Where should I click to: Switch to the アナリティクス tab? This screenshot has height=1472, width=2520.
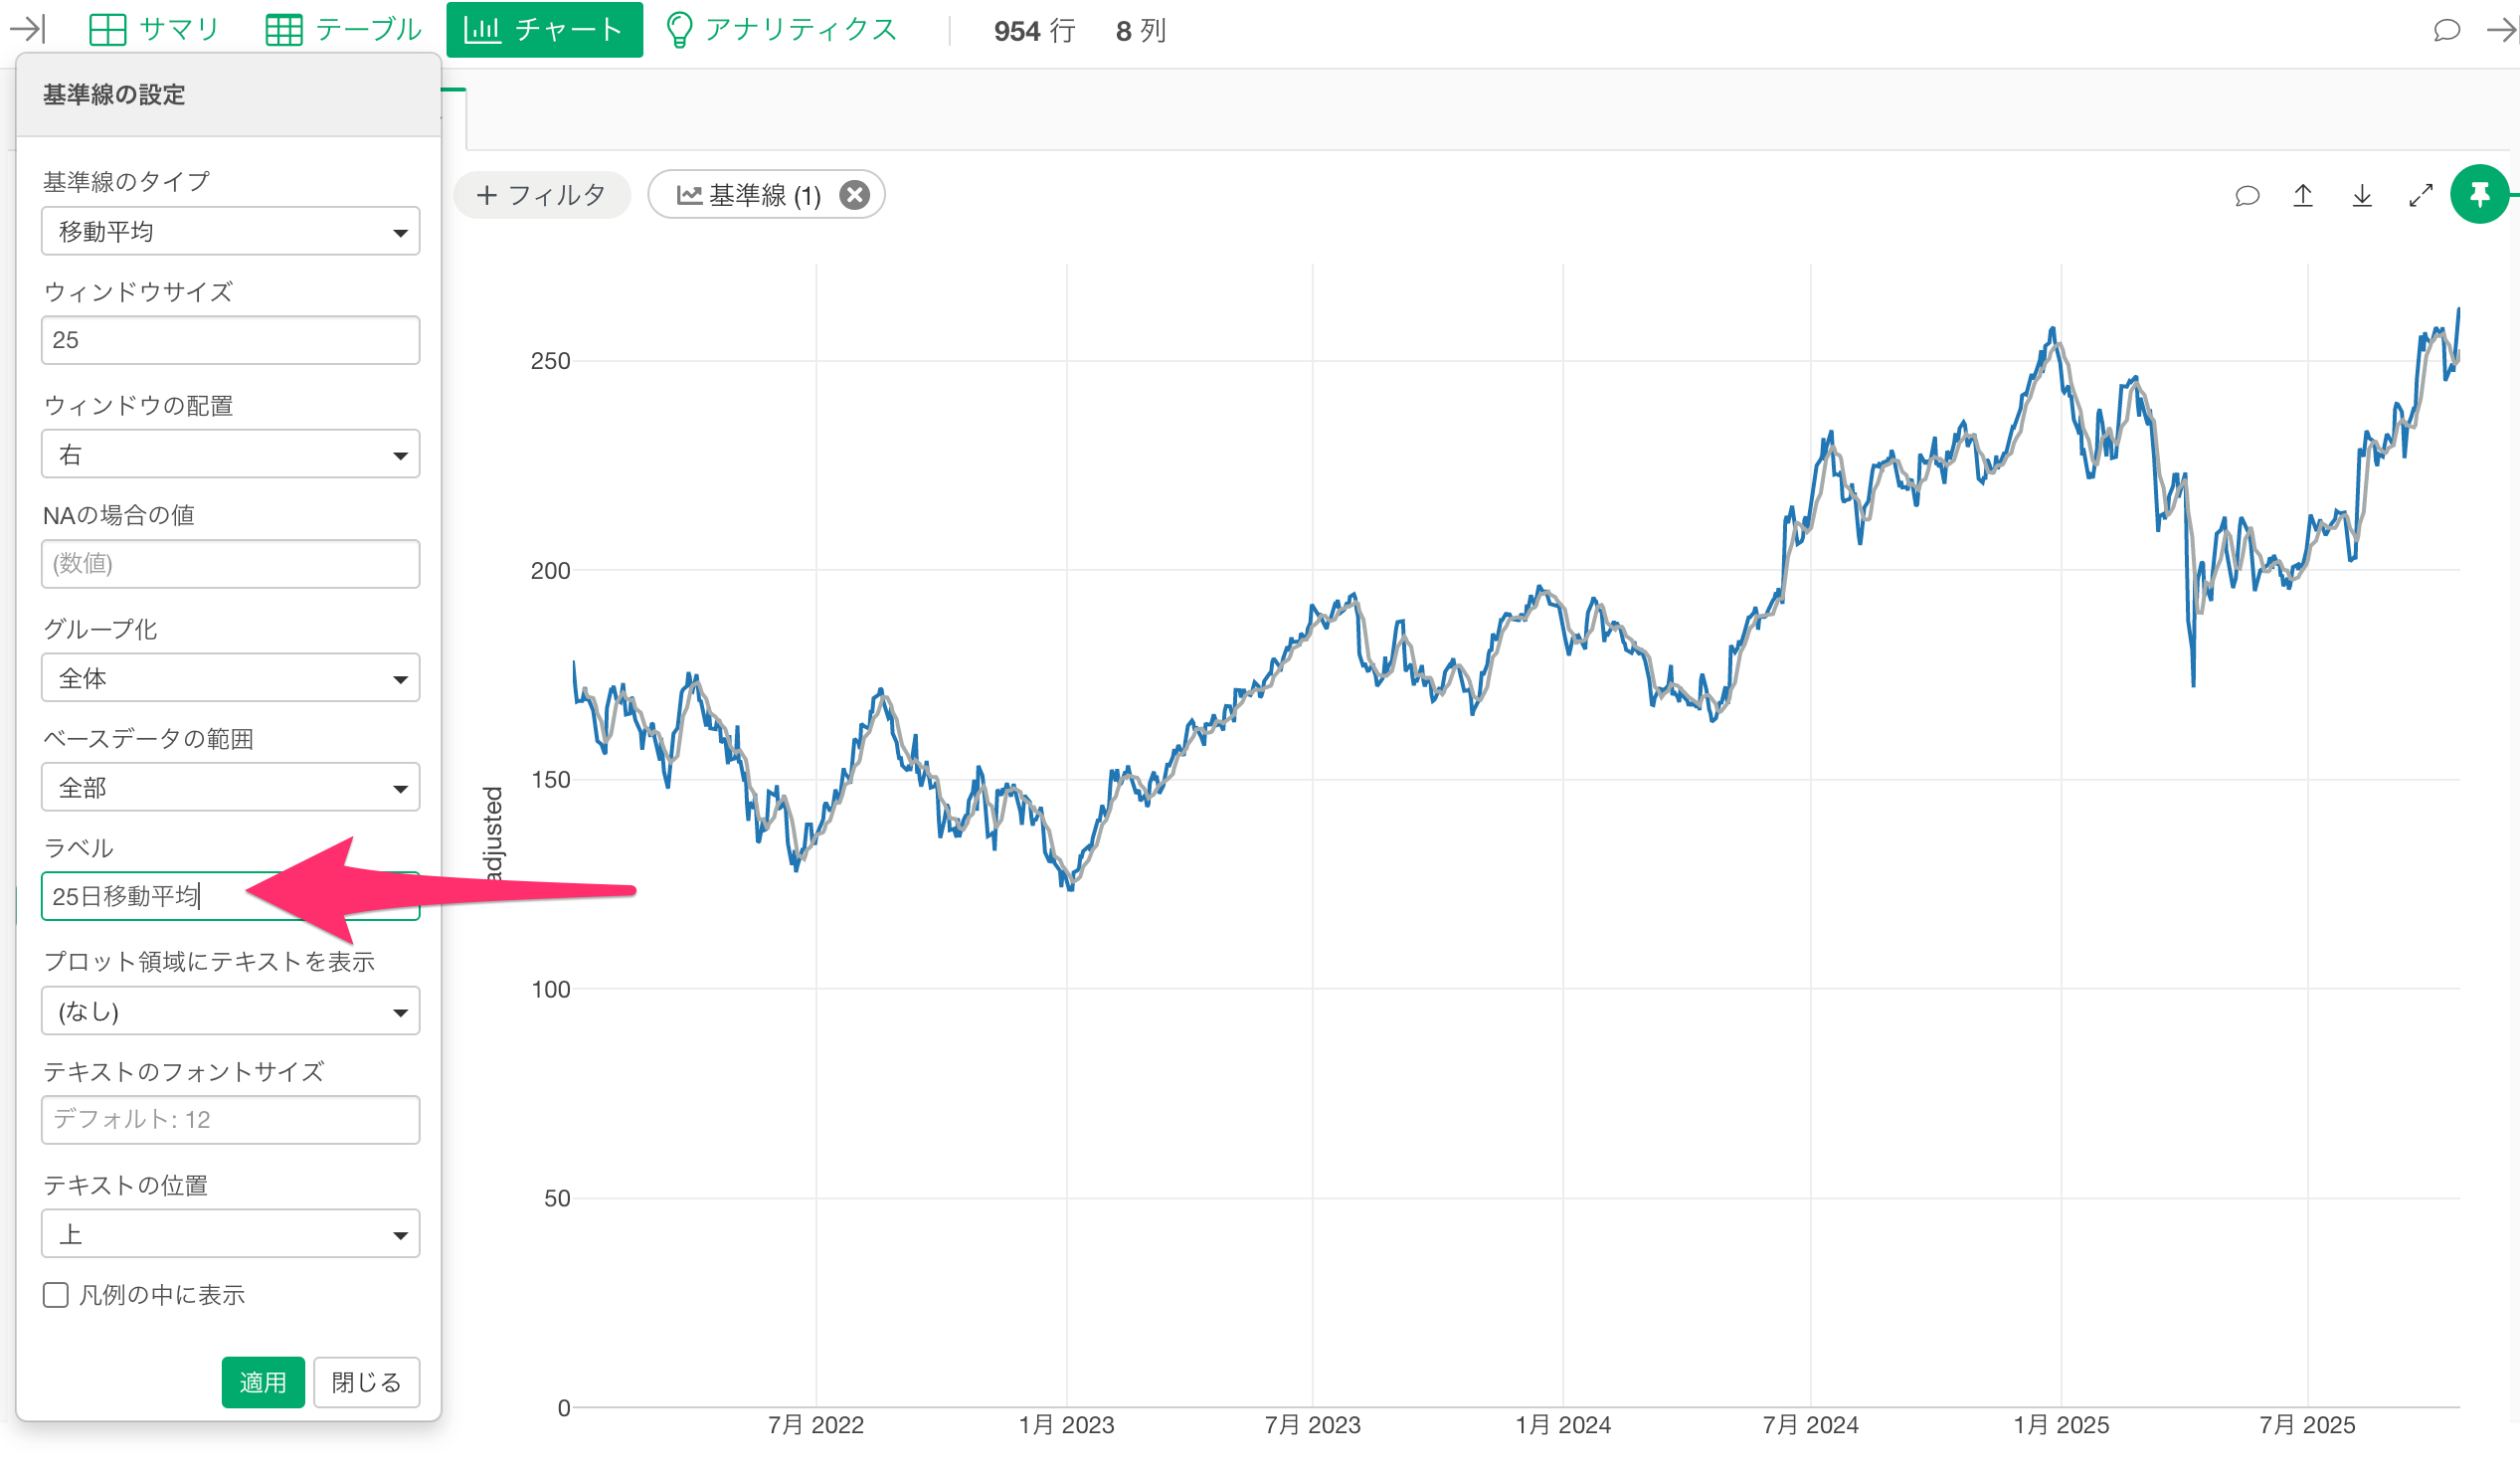781,30
